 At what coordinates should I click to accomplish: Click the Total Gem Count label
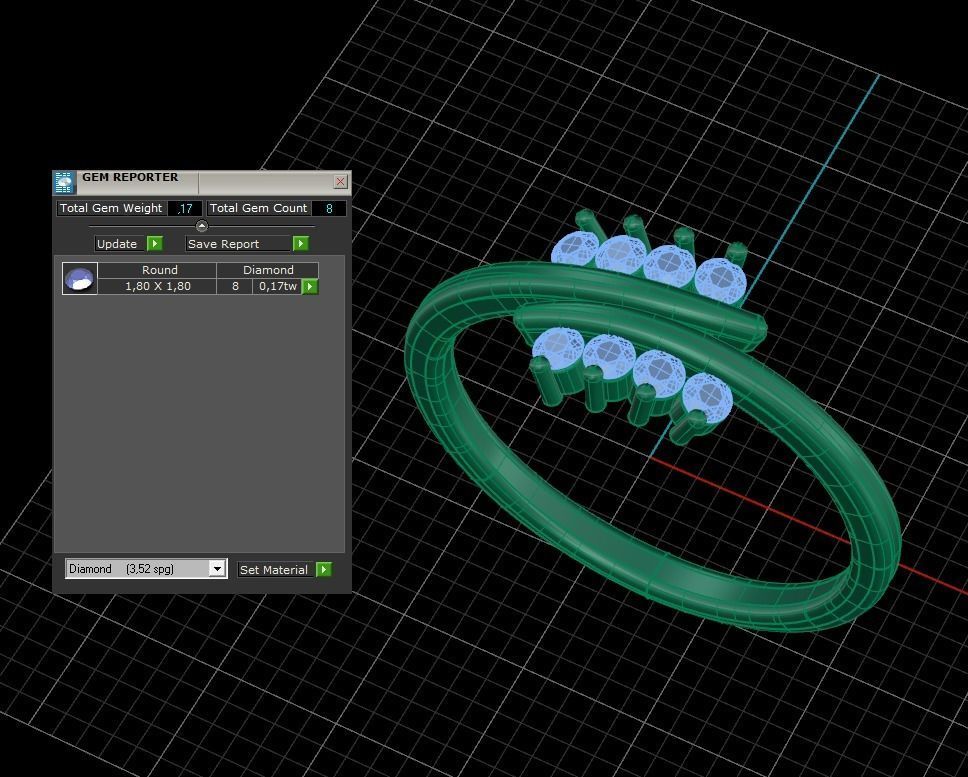258,209
